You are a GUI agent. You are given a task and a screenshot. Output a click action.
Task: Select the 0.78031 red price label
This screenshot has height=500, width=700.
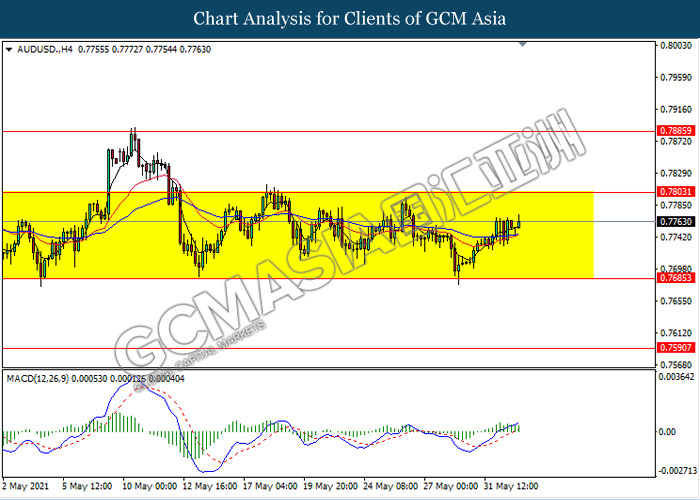click(676, 192)
